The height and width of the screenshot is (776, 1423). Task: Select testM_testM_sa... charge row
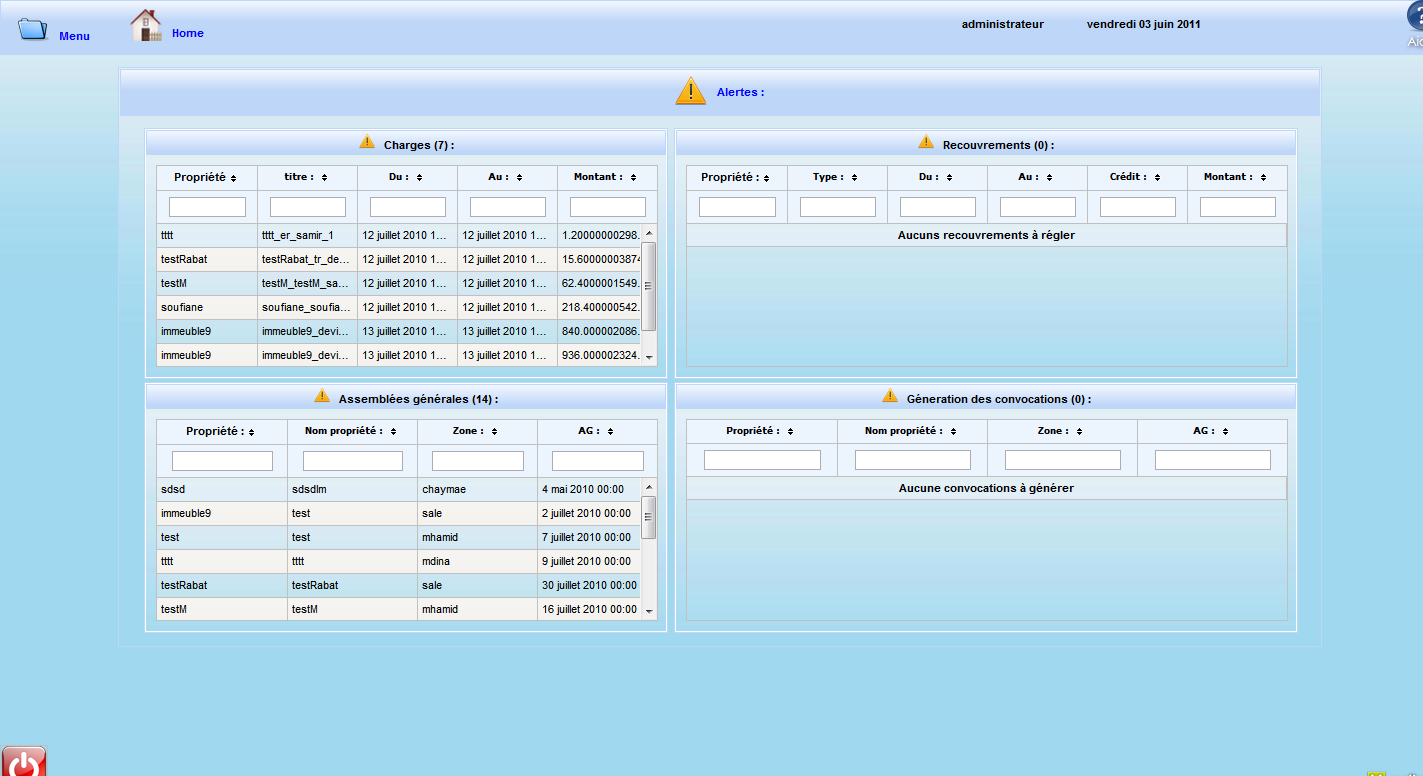coord(399,283)
